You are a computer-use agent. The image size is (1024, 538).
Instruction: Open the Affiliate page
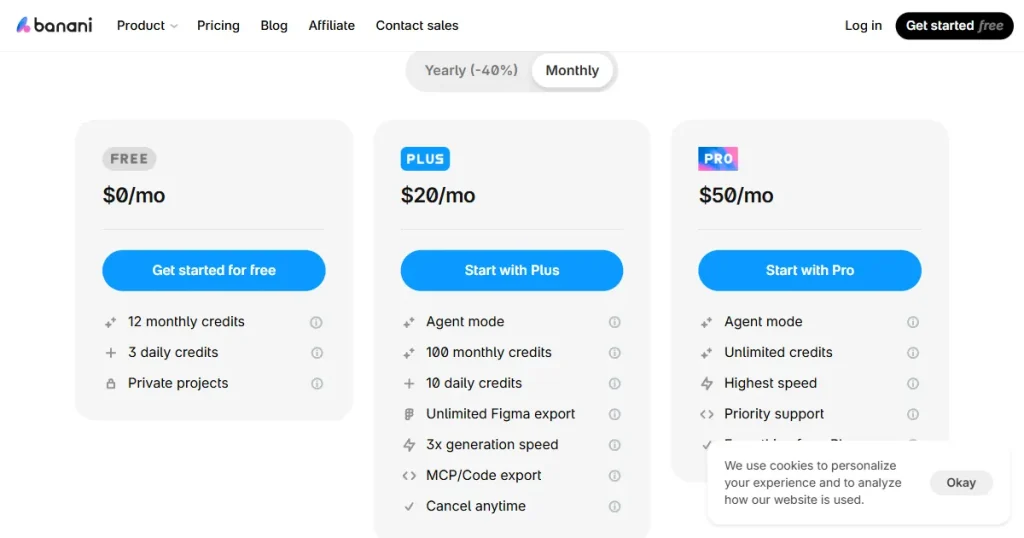click(332, 25)
